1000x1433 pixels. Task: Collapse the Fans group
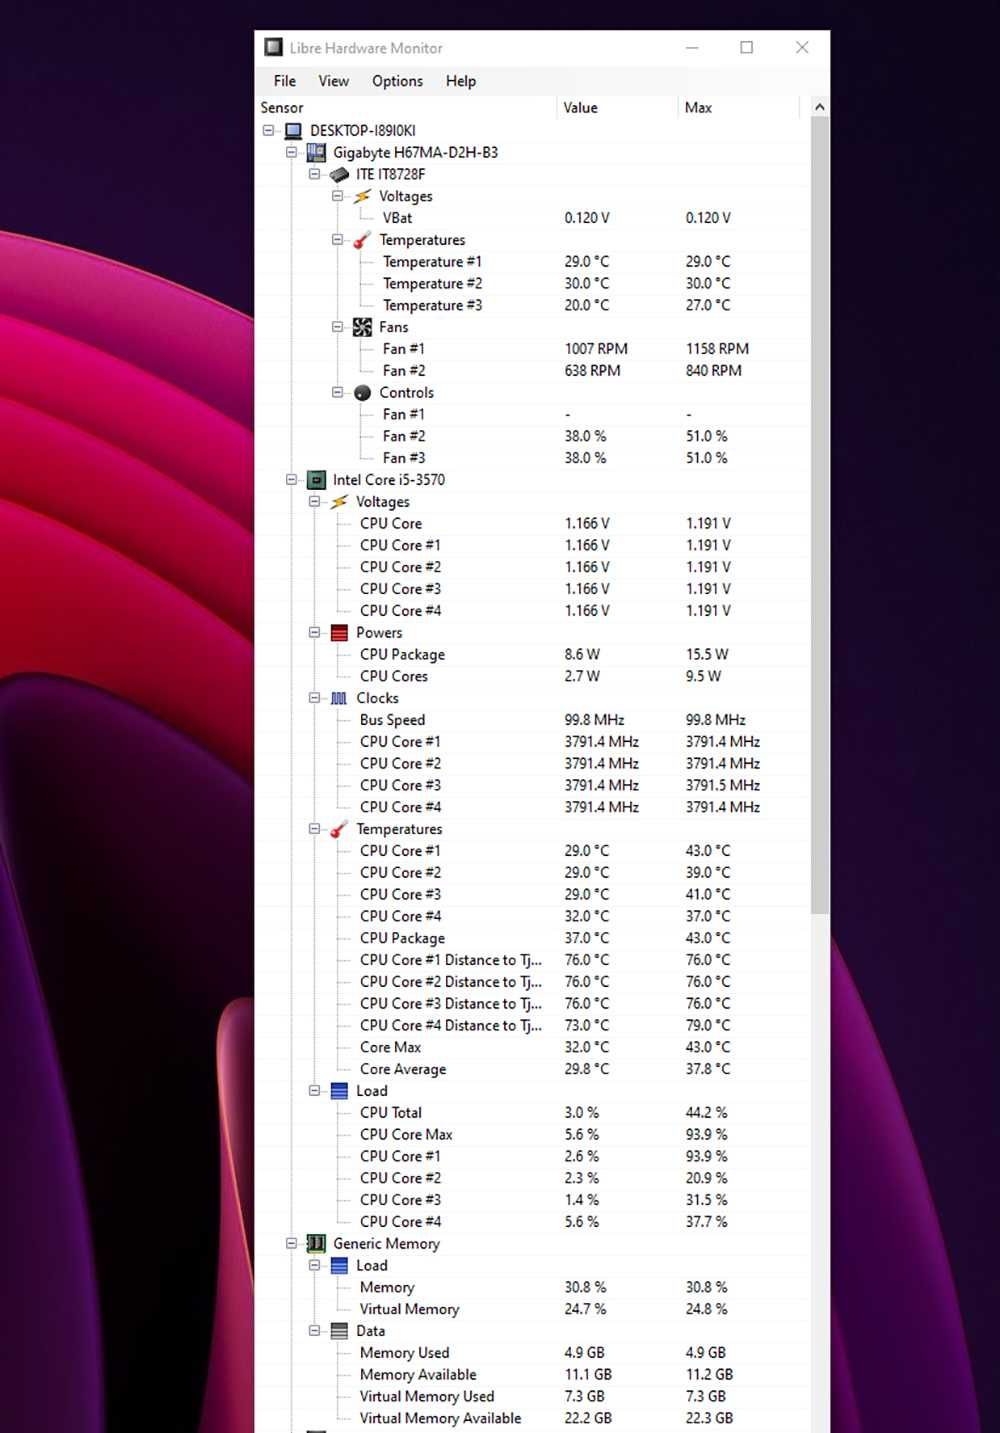click(337, 327)
